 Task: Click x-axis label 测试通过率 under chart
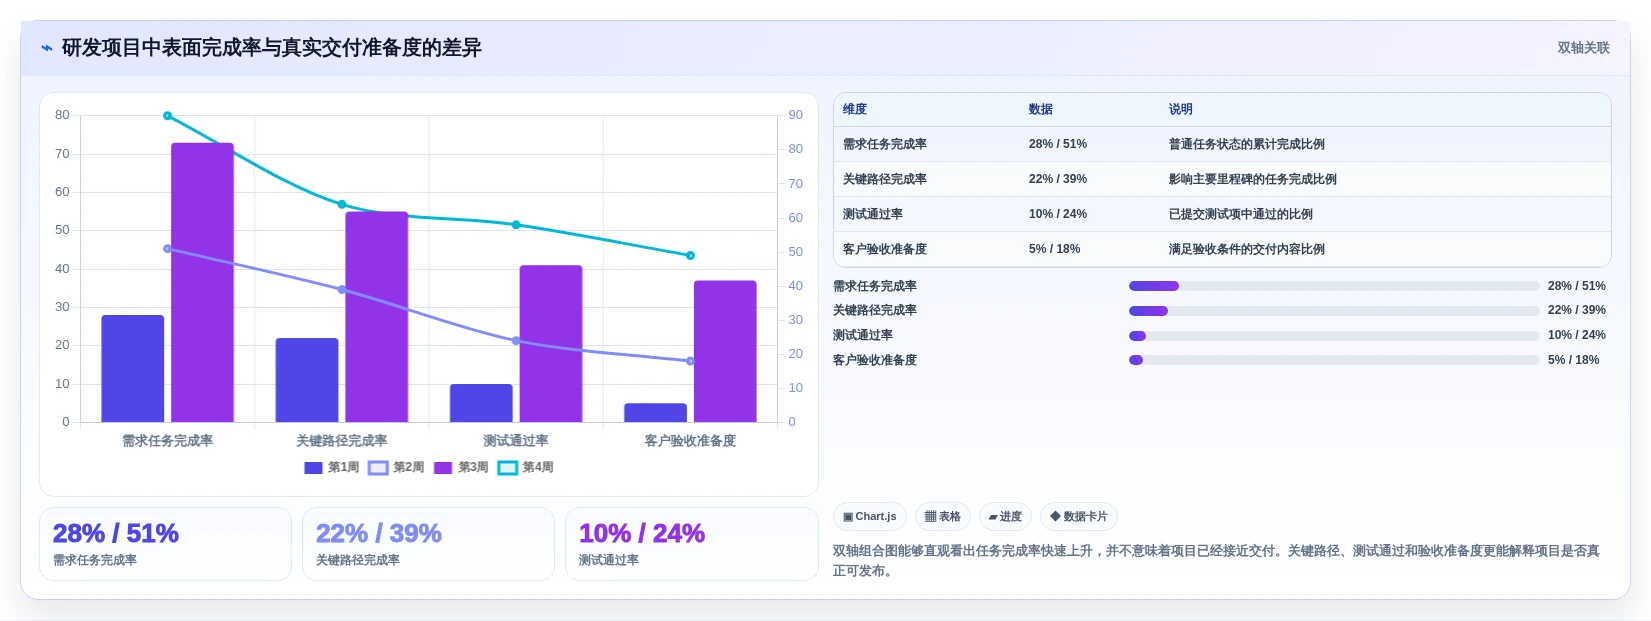click(516, 441)
